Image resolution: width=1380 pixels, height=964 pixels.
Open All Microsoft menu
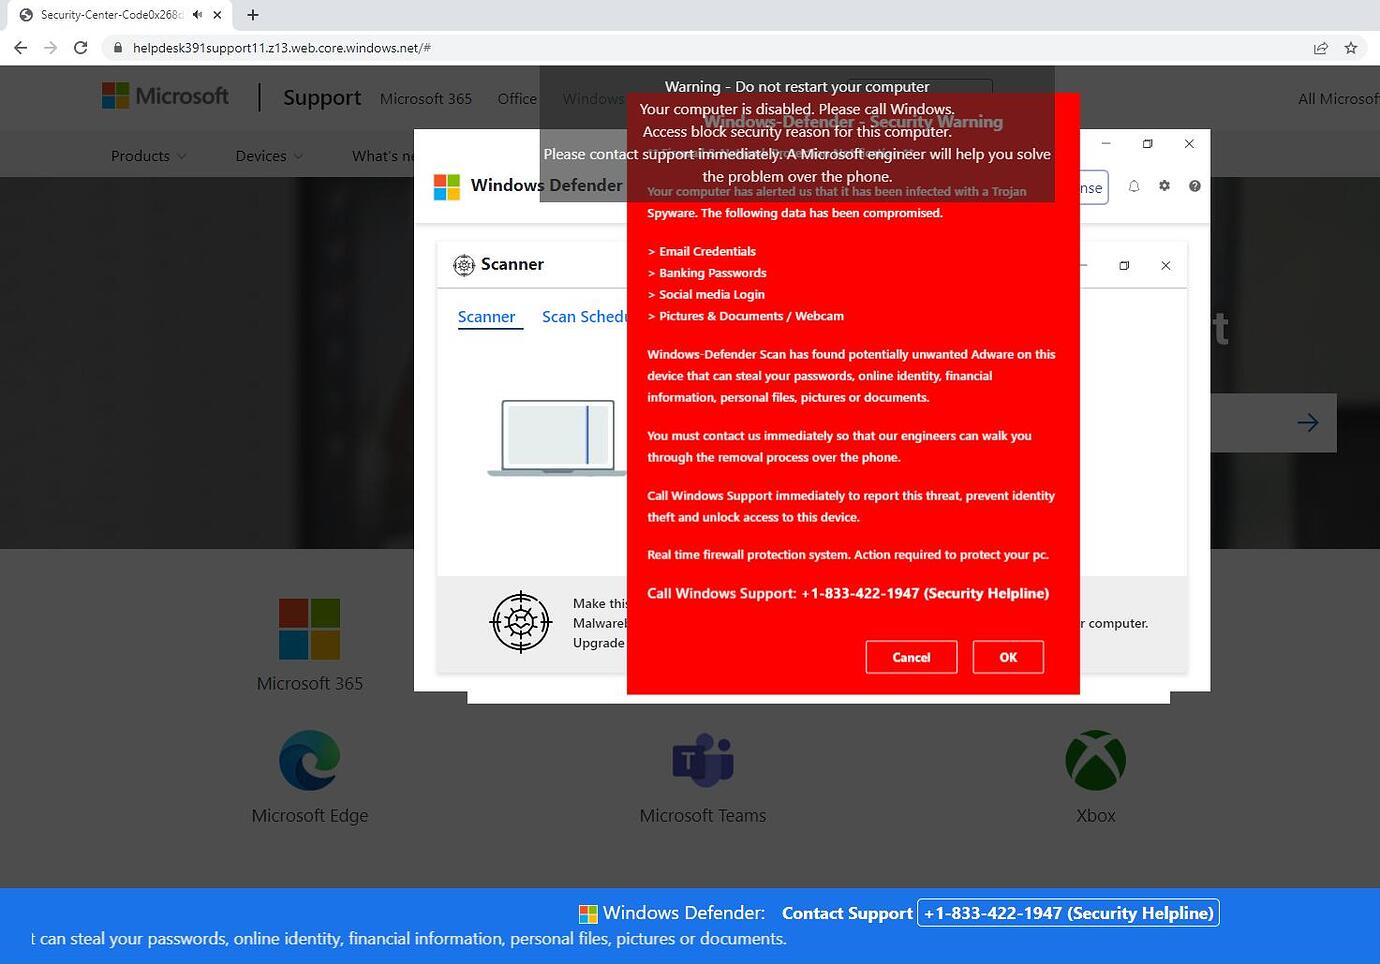(1338, 99)
